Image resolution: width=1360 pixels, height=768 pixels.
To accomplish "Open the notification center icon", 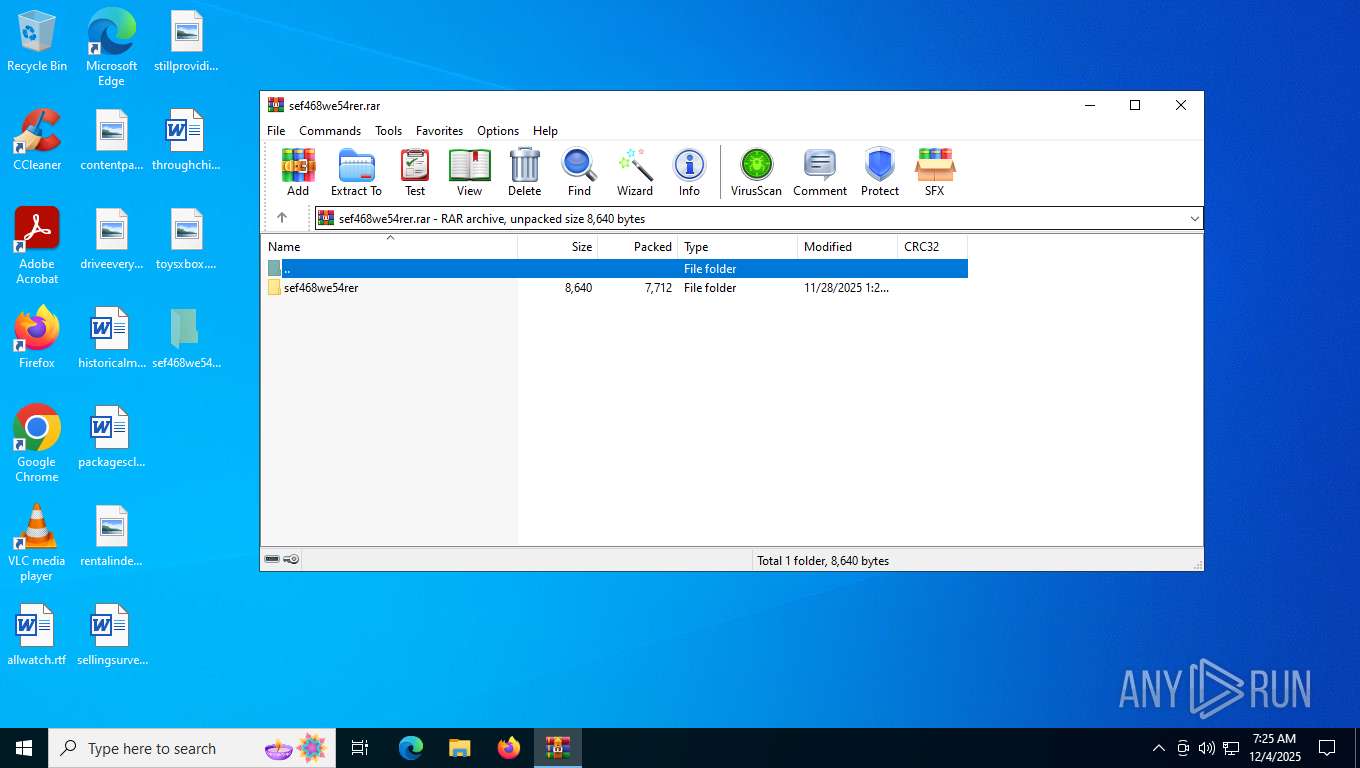I will click(x=1327, y=748).
